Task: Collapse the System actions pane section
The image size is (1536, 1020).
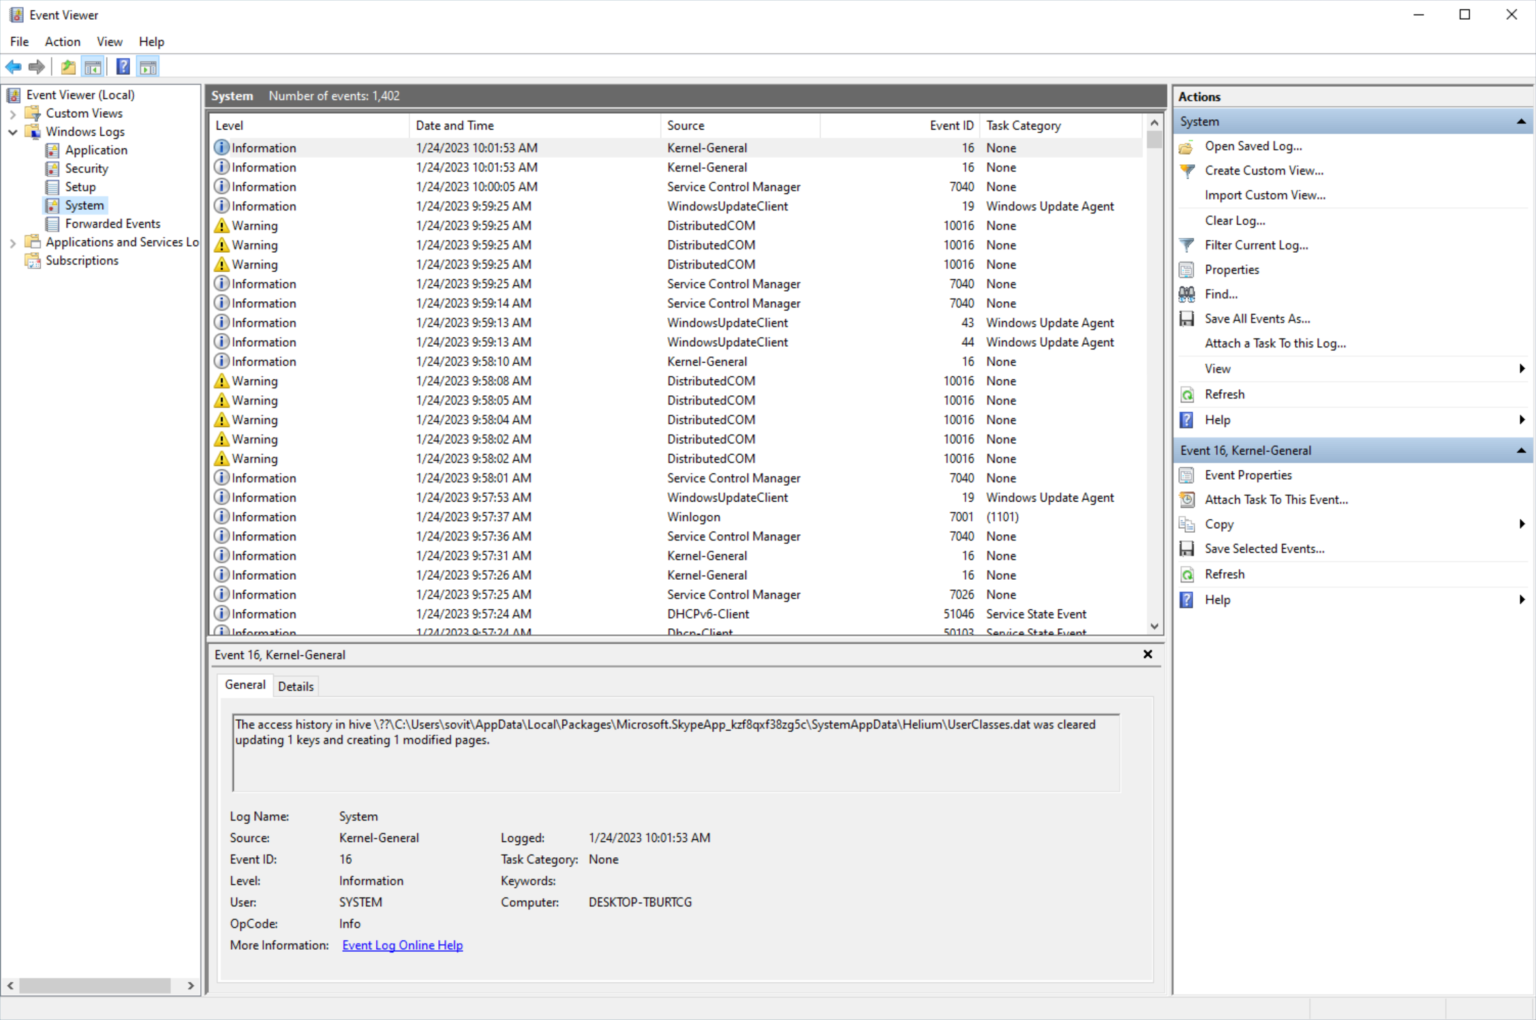Action: [x=1519, y=120]
